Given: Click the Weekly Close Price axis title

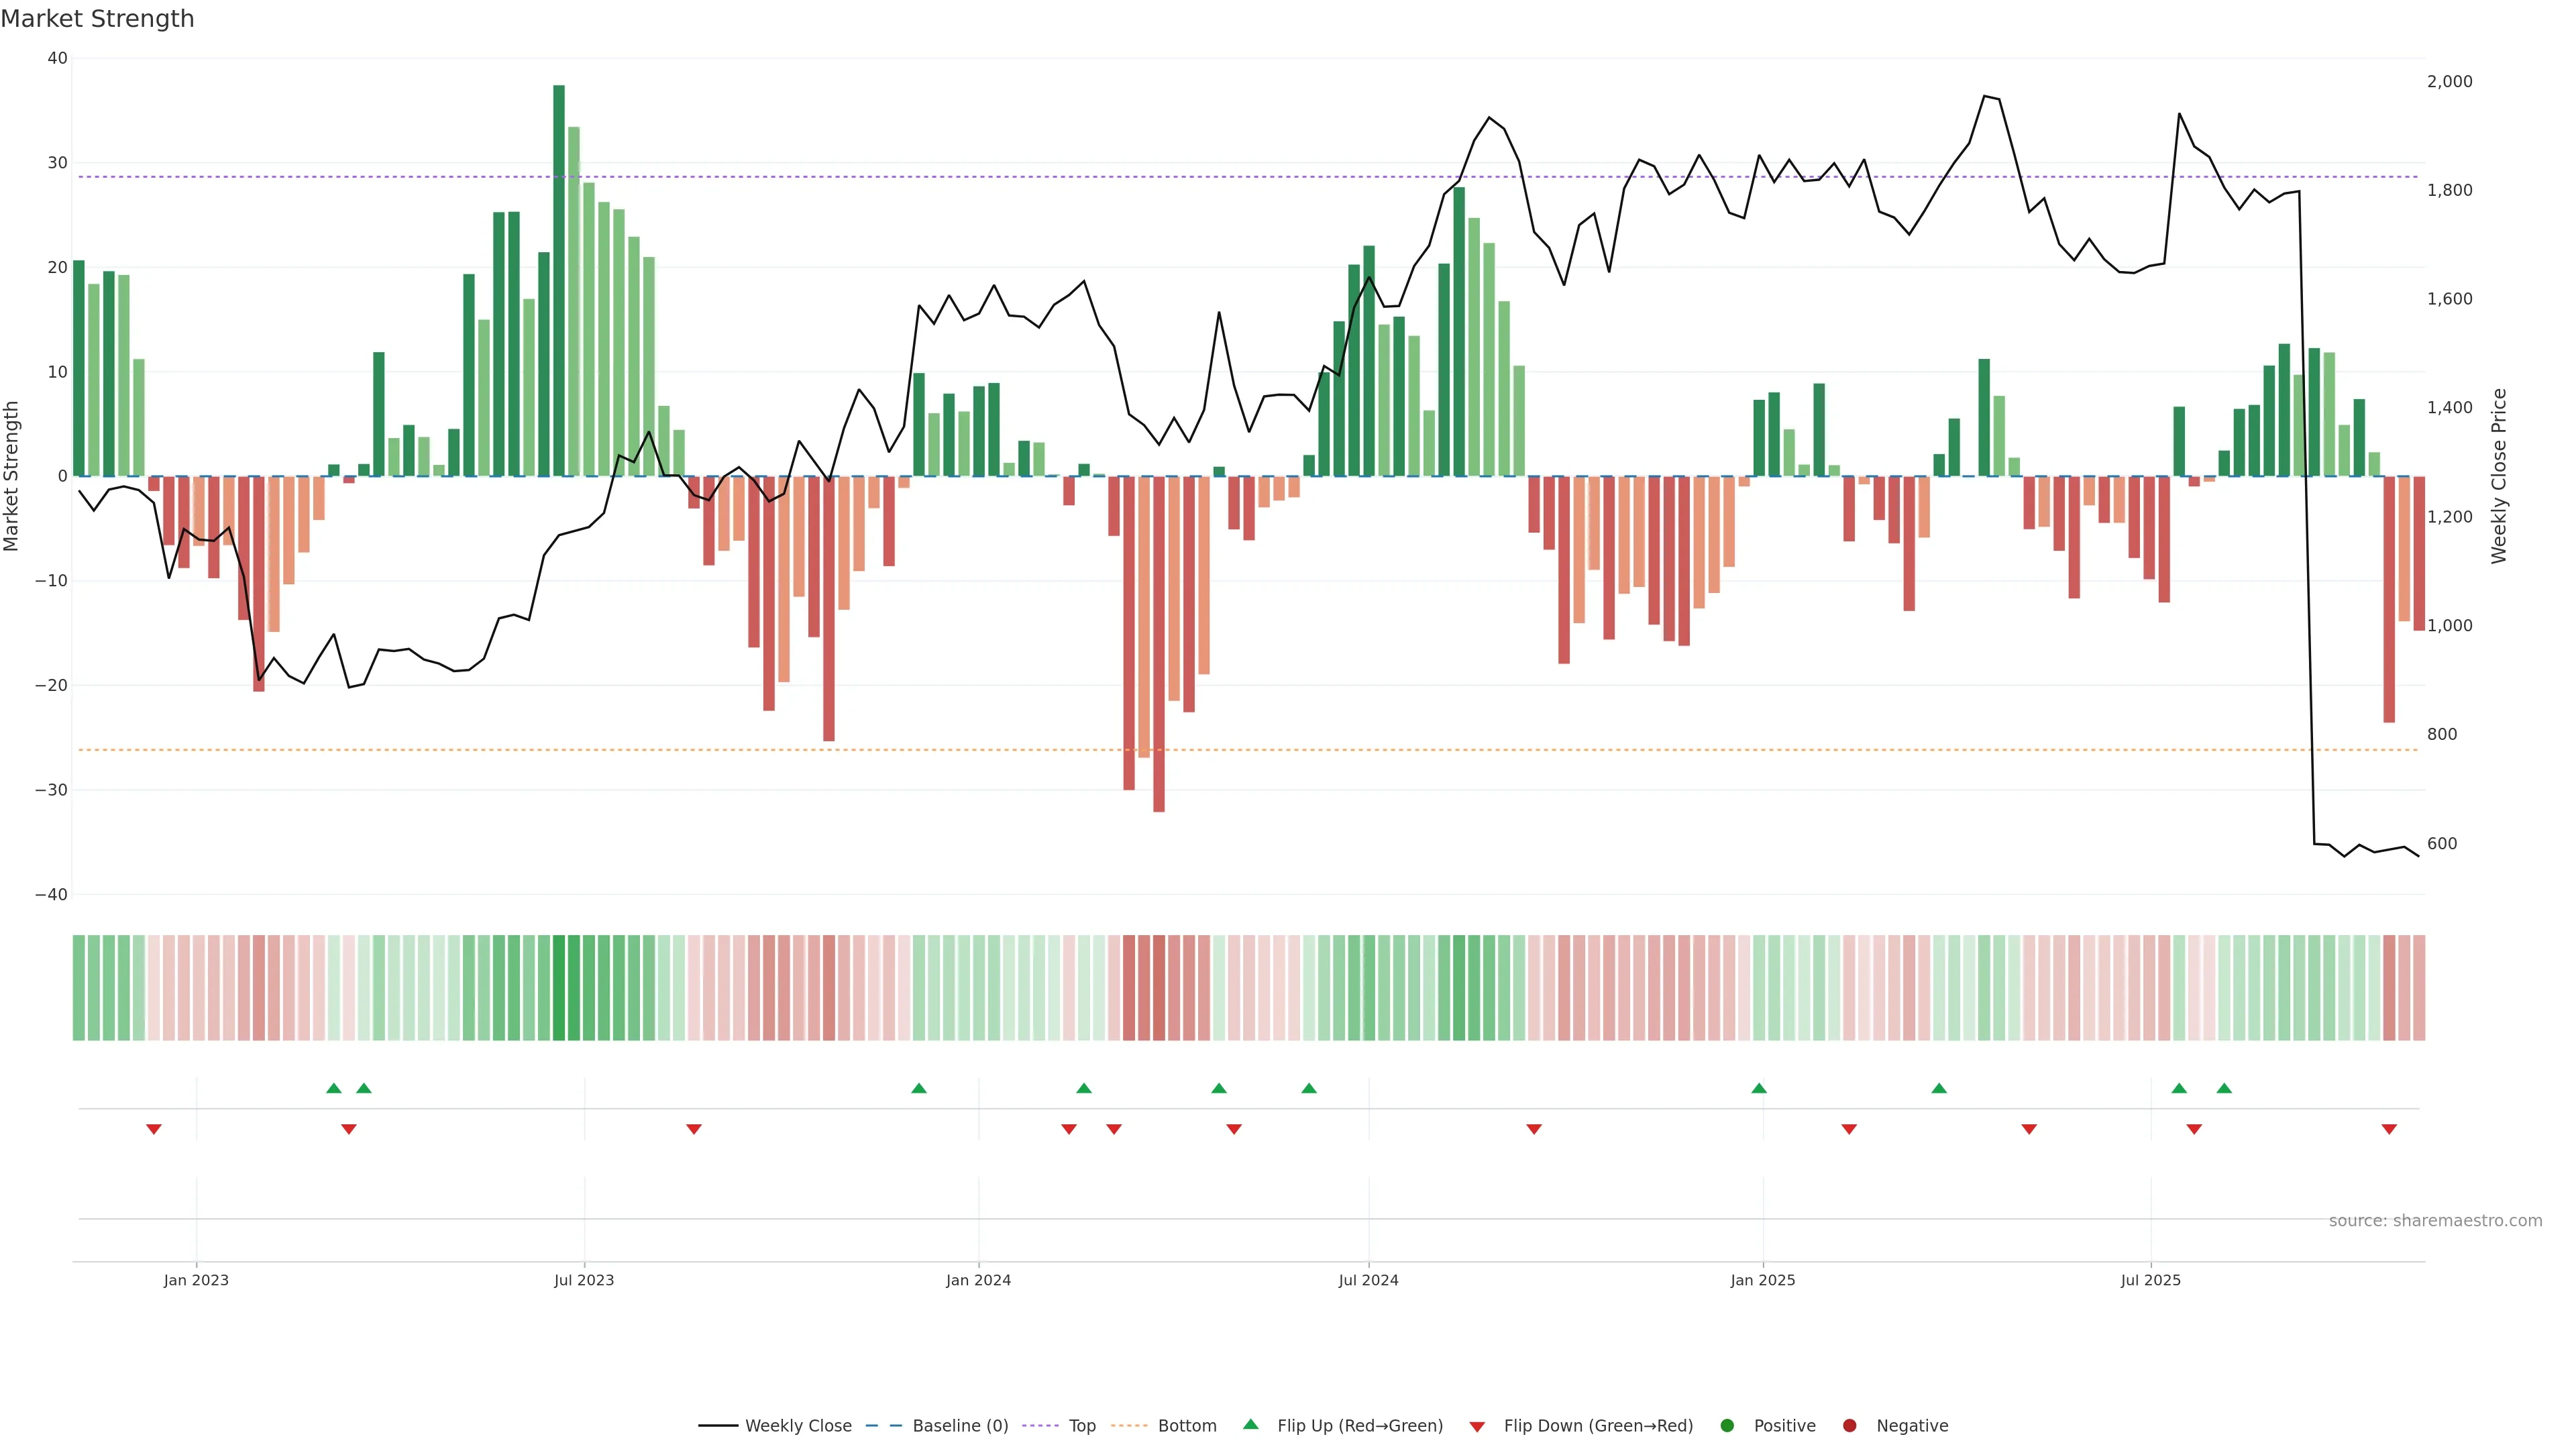Looking at the screenshot, I should pyautogui.click(x=2499, y=476).
